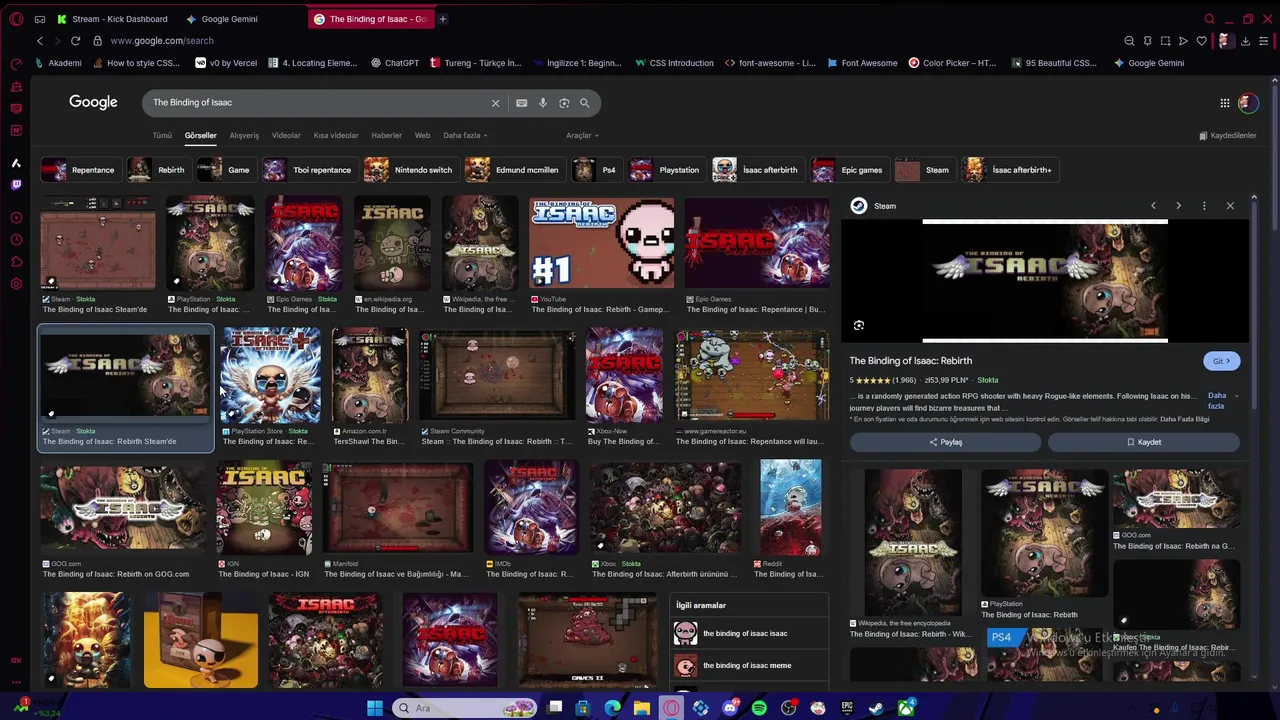
Task: Open the YouTube '#1' gameplay thumbnail
Action: 602,243
